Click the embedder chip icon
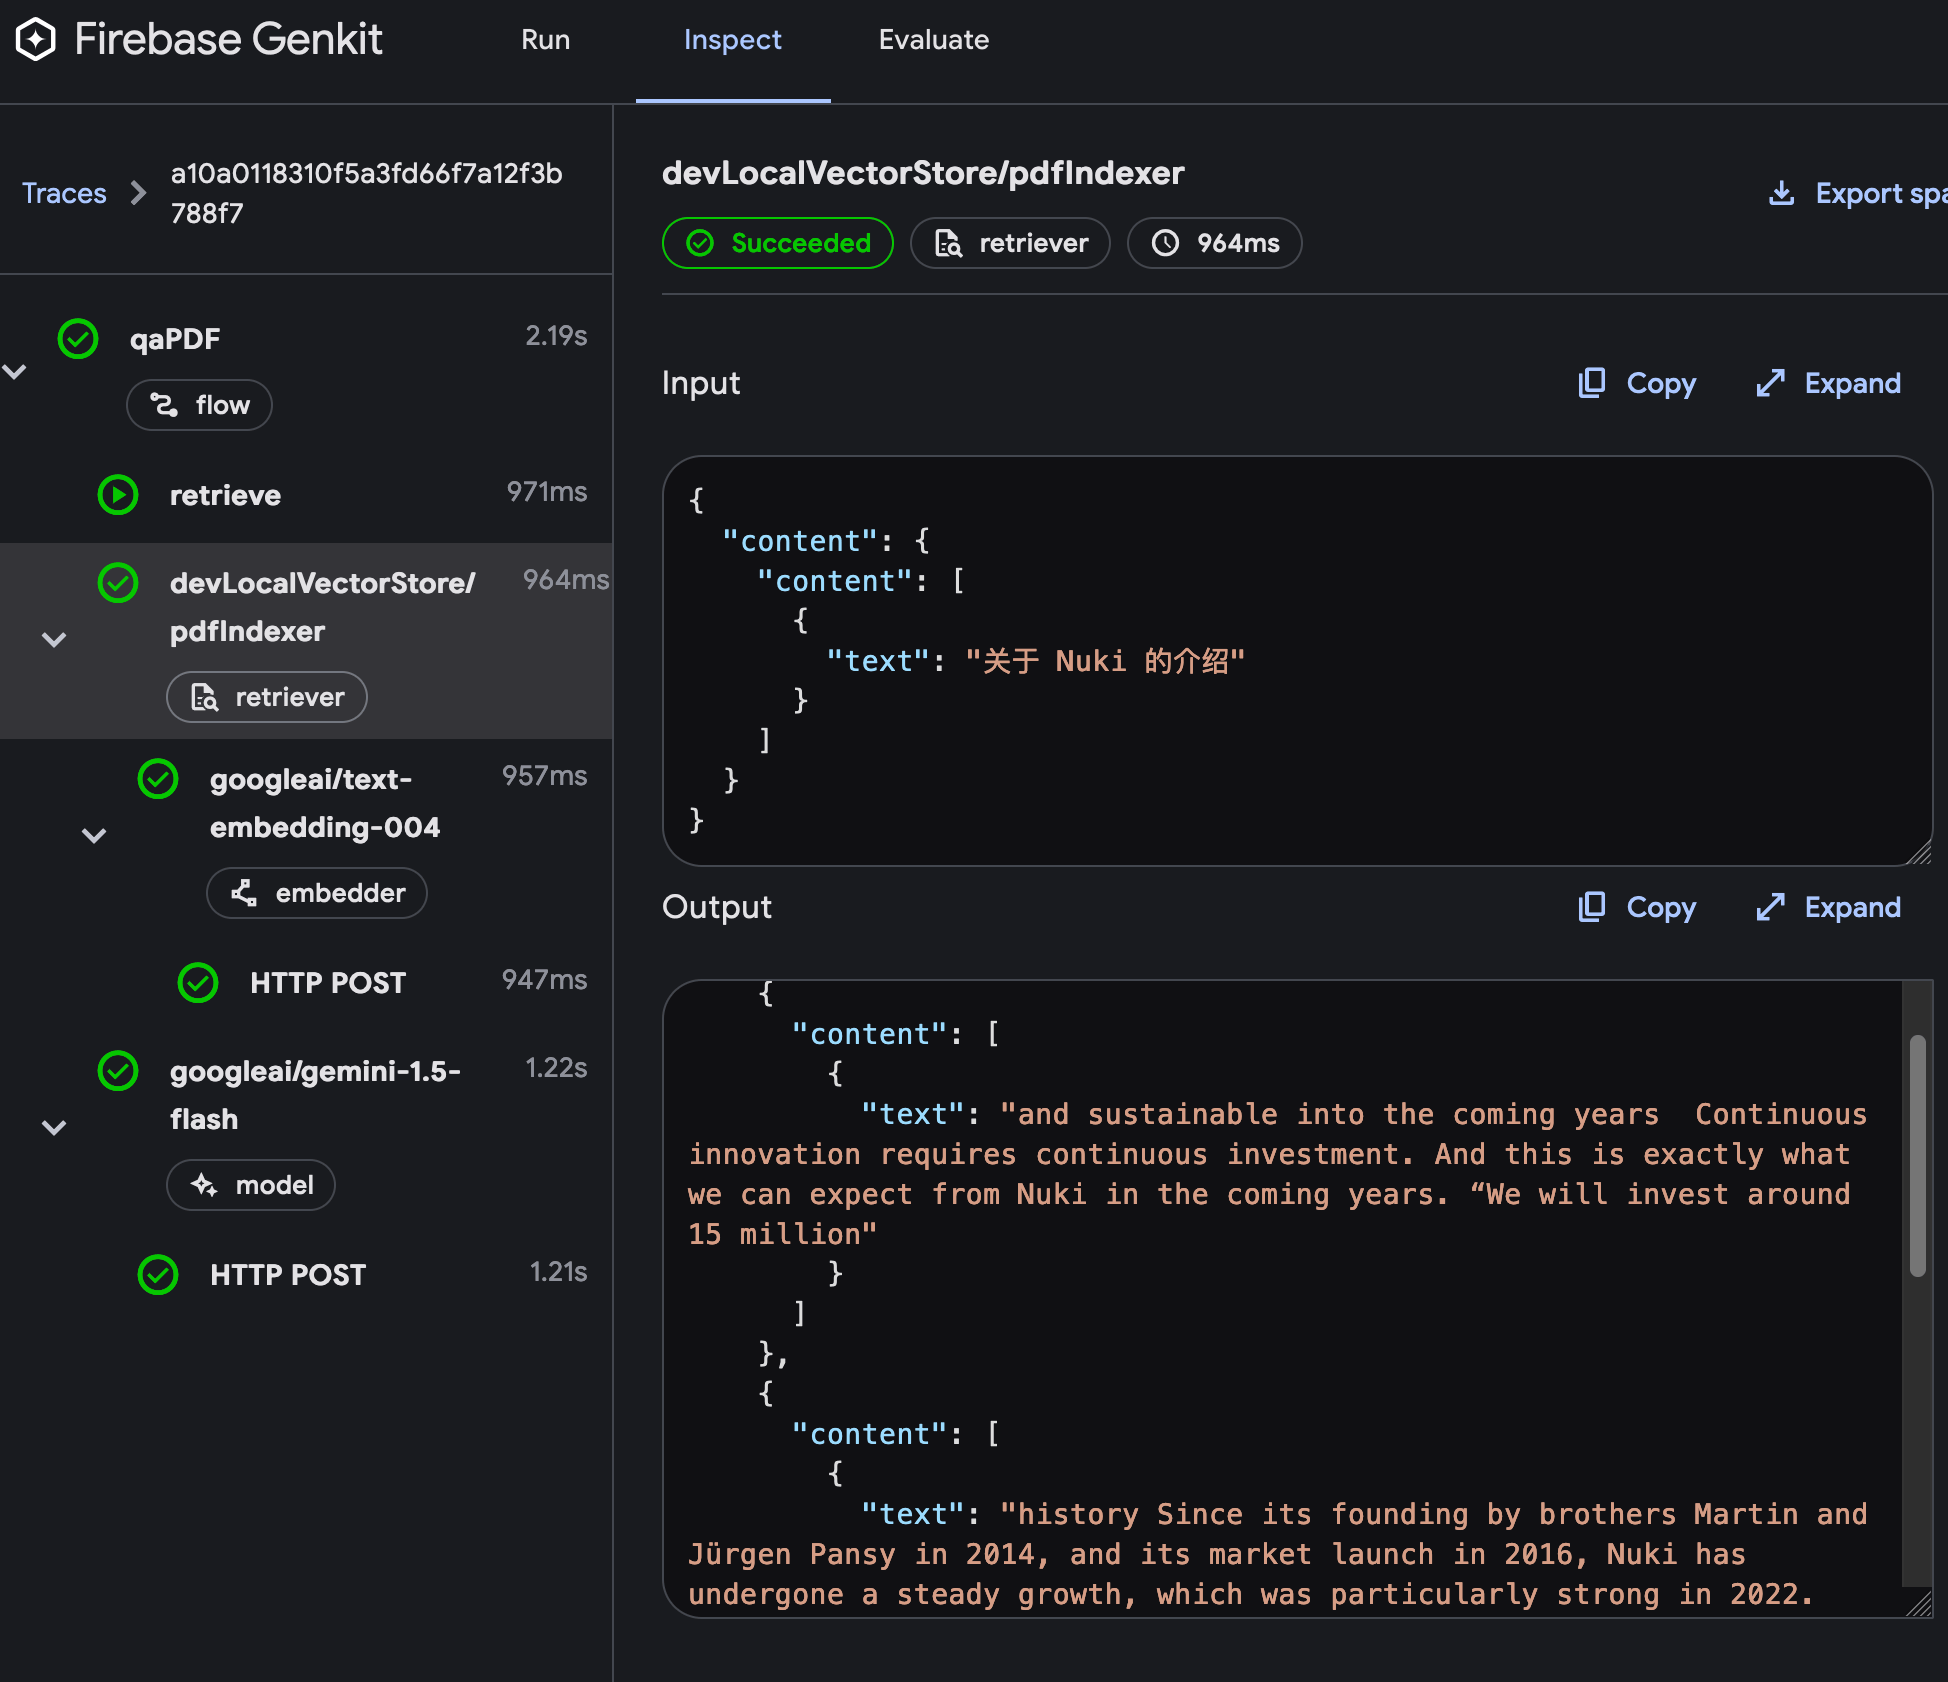Image resolution: width=1948 pixels, height=1682 pixels. pos(244,893)
